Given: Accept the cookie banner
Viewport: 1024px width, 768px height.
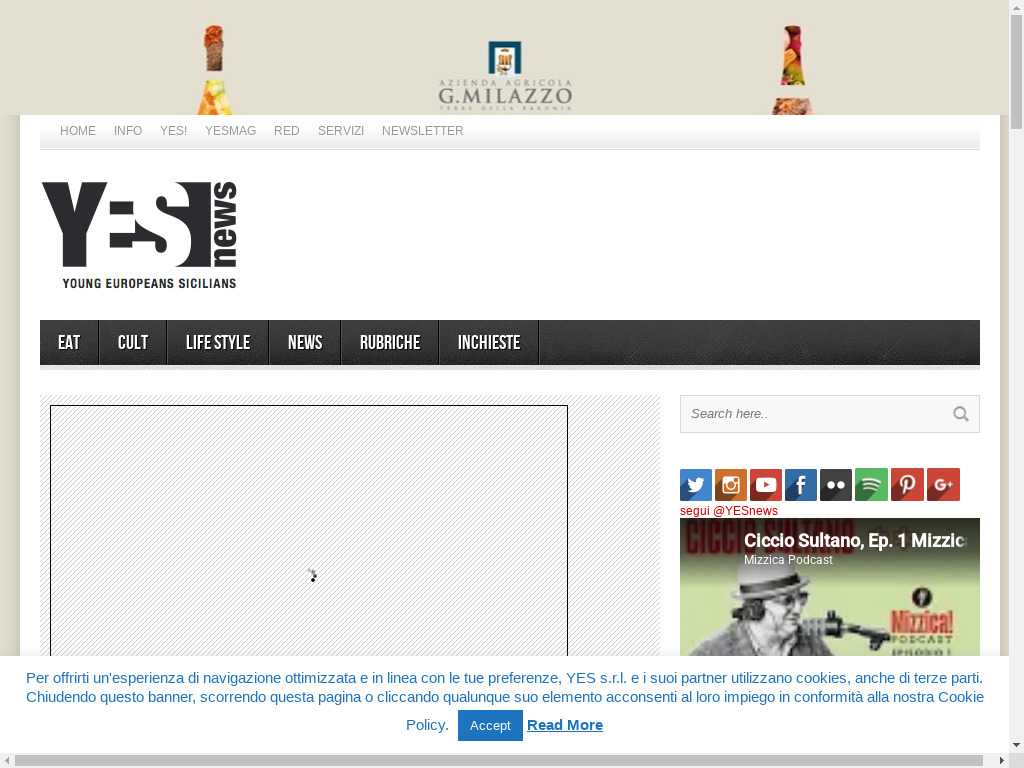Looking at the screenshot, I should tap(490, 726).
